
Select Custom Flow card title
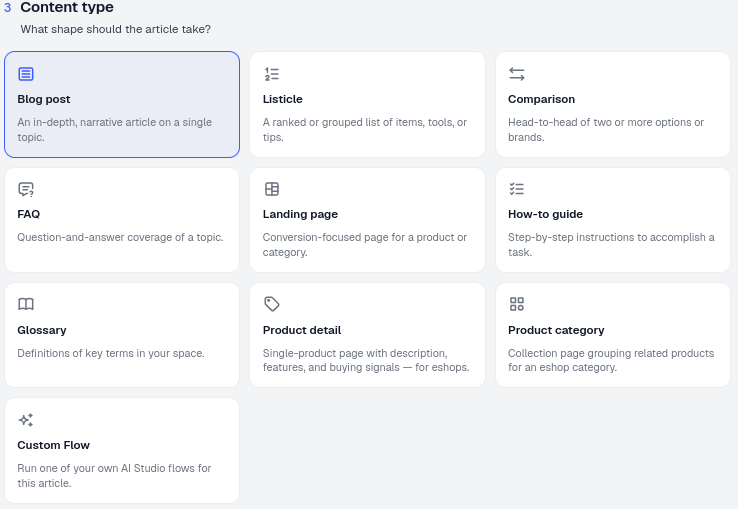pyautogui.click(x=53, y=445)
